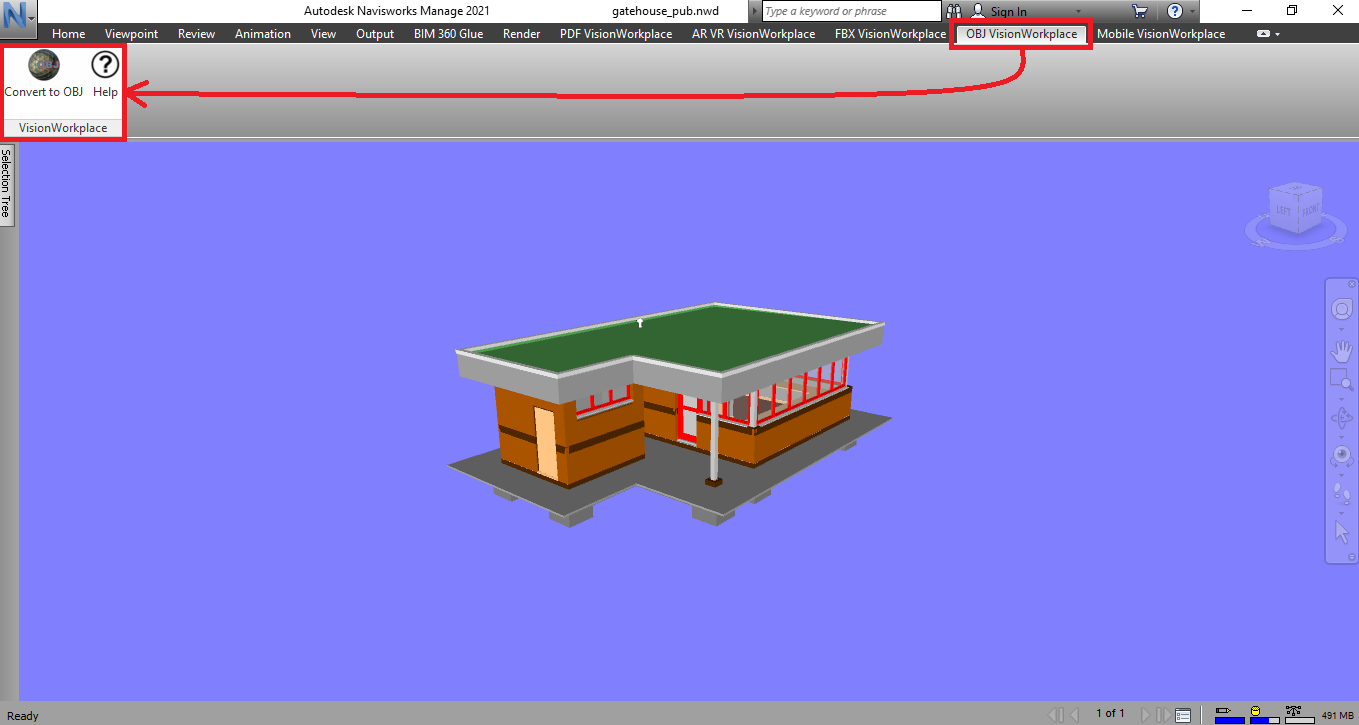Activate the Pan hand tool
This screenshot has width=1359, height=725.
(x=1341, y=351)
